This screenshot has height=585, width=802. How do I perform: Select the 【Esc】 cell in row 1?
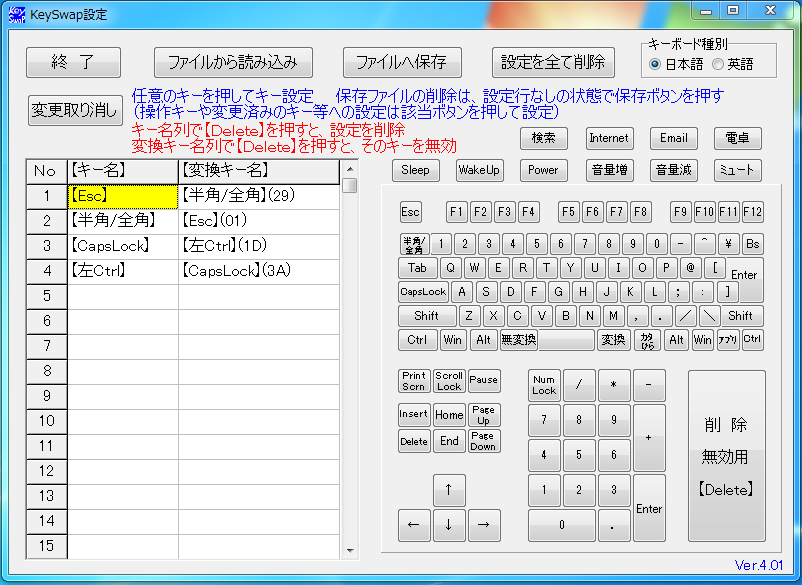(x=123, y=196)
